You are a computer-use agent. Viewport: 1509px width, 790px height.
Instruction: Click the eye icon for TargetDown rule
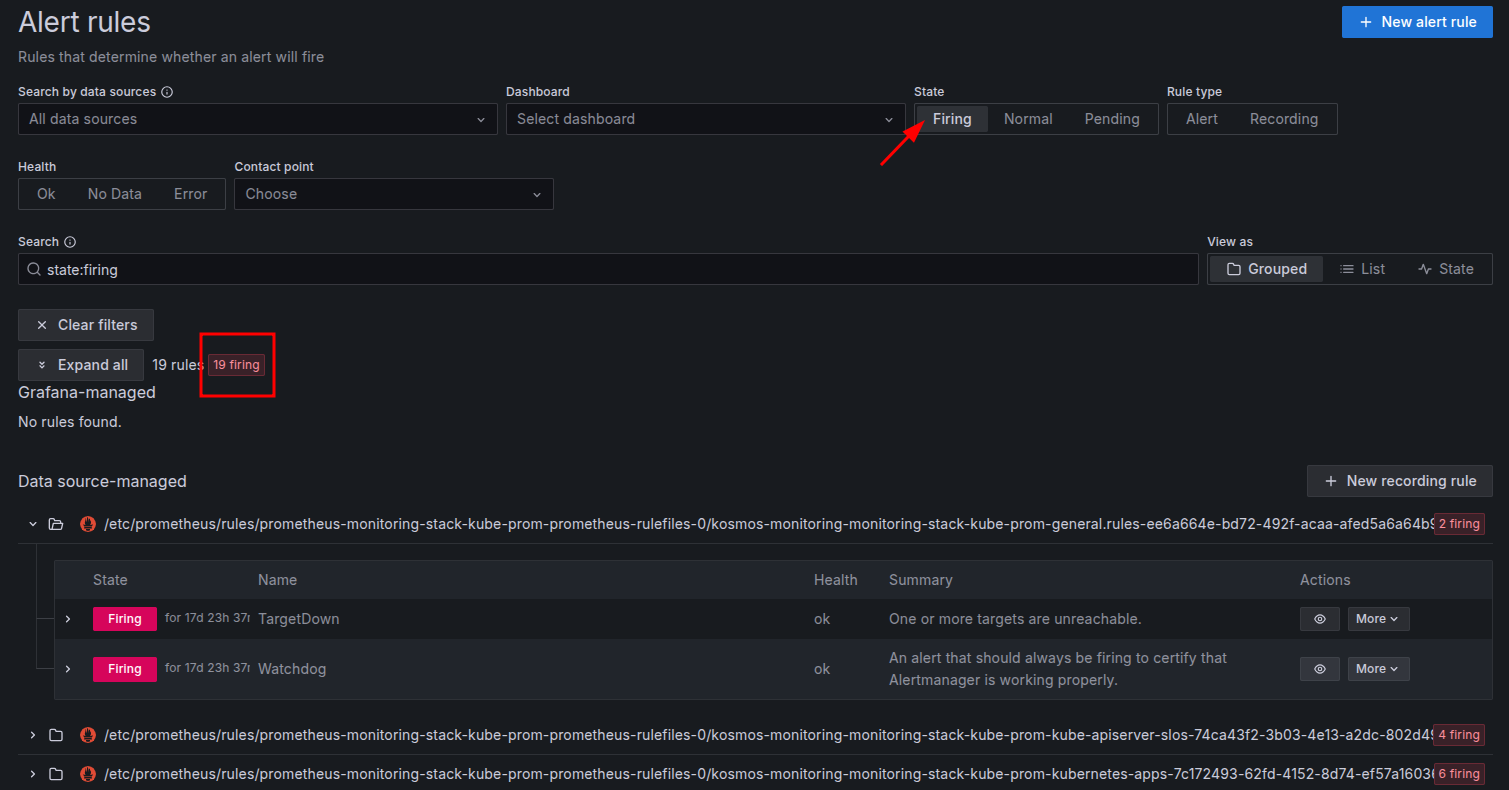point(1319,619)
